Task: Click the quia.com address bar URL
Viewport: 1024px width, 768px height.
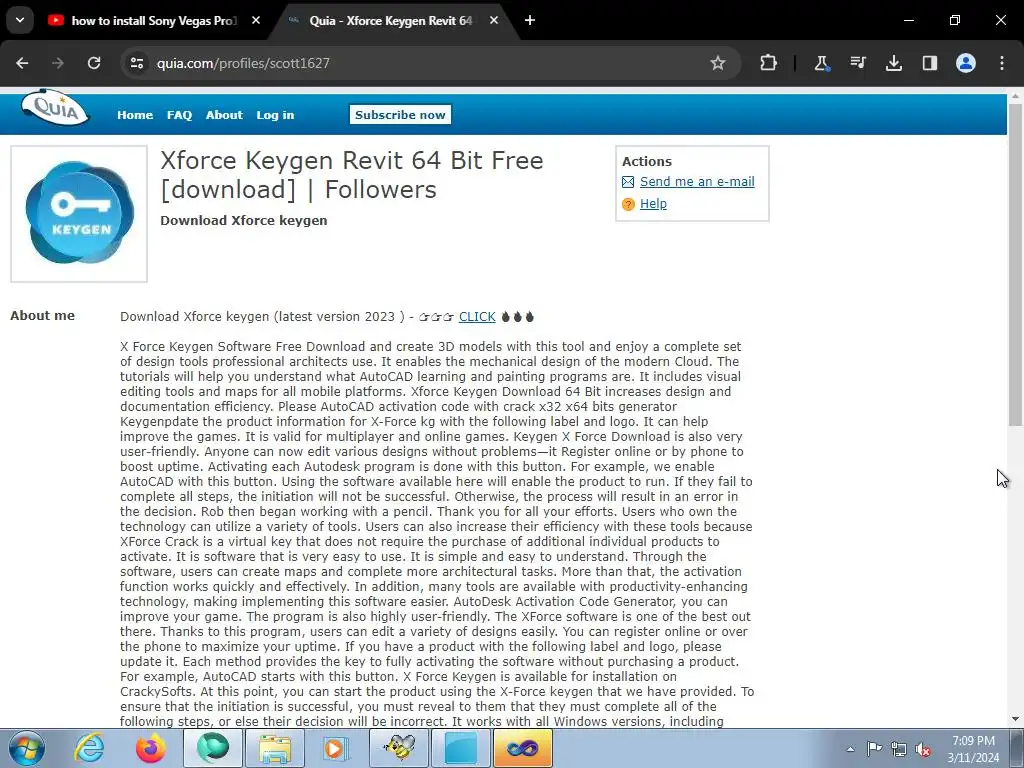Action: [x=243, y=63]
